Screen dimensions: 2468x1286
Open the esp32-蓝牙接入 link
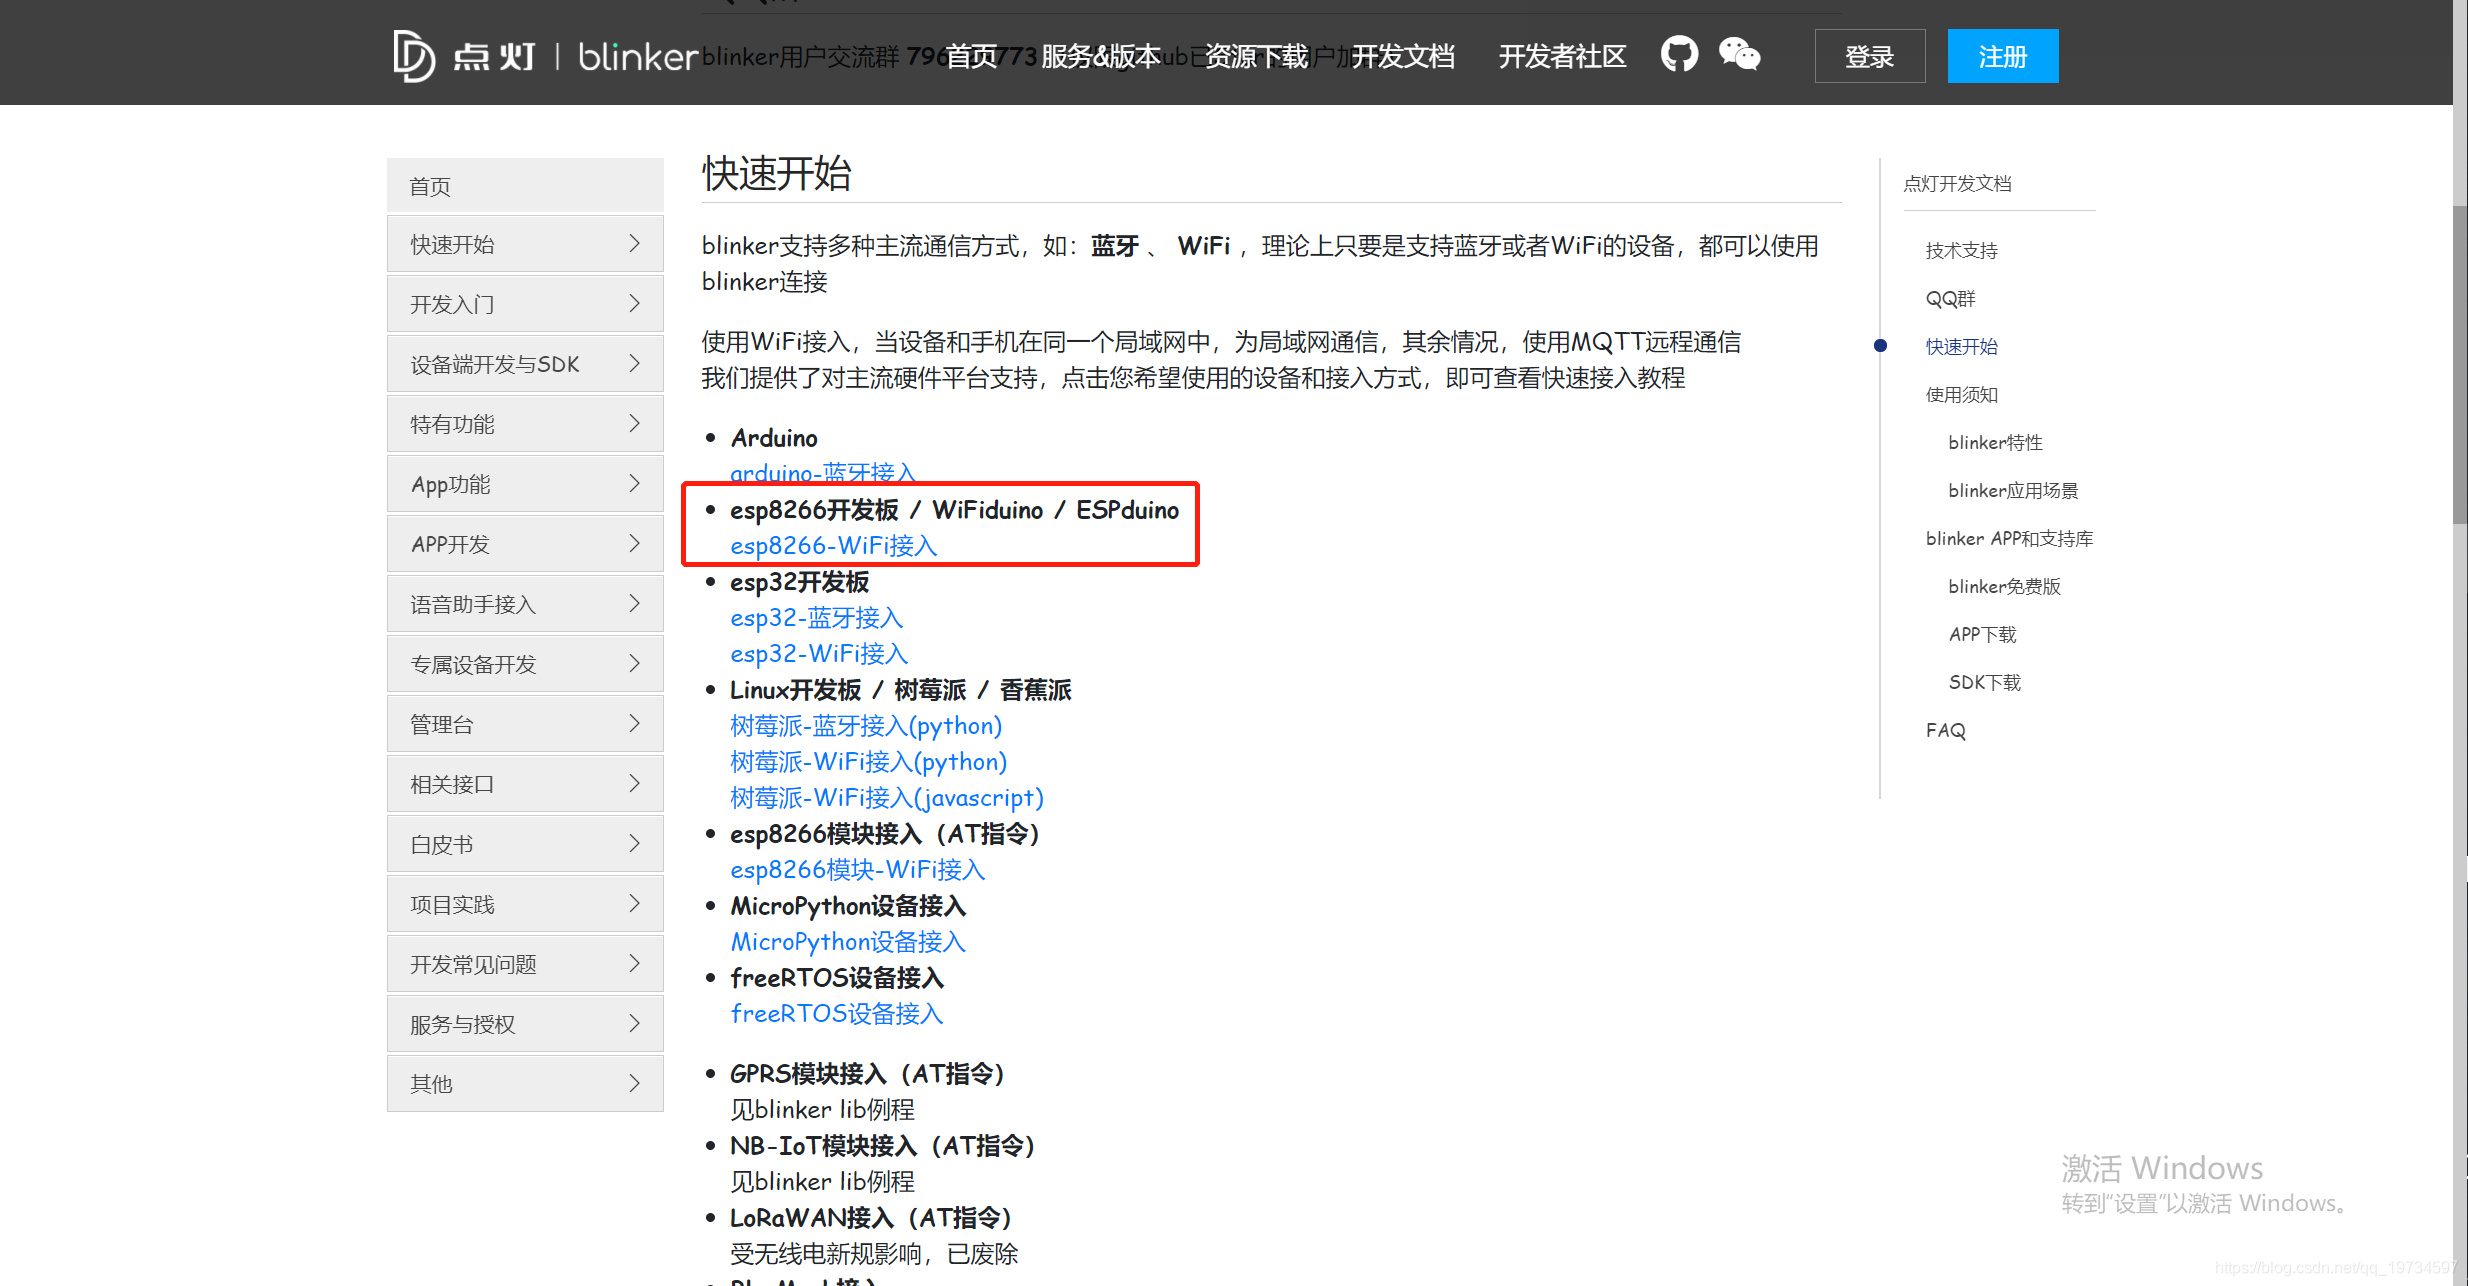coord(816,618)
